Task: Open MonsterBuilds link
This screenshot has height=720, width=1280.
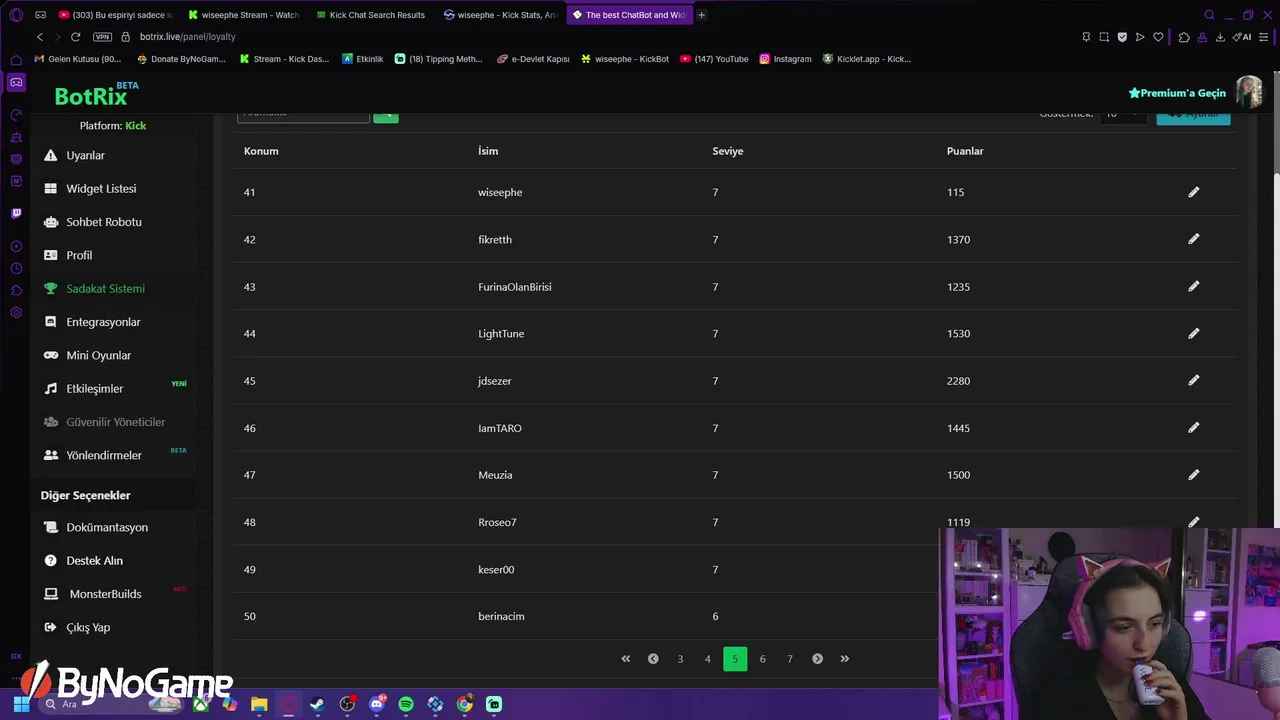Action: (105, 594)
